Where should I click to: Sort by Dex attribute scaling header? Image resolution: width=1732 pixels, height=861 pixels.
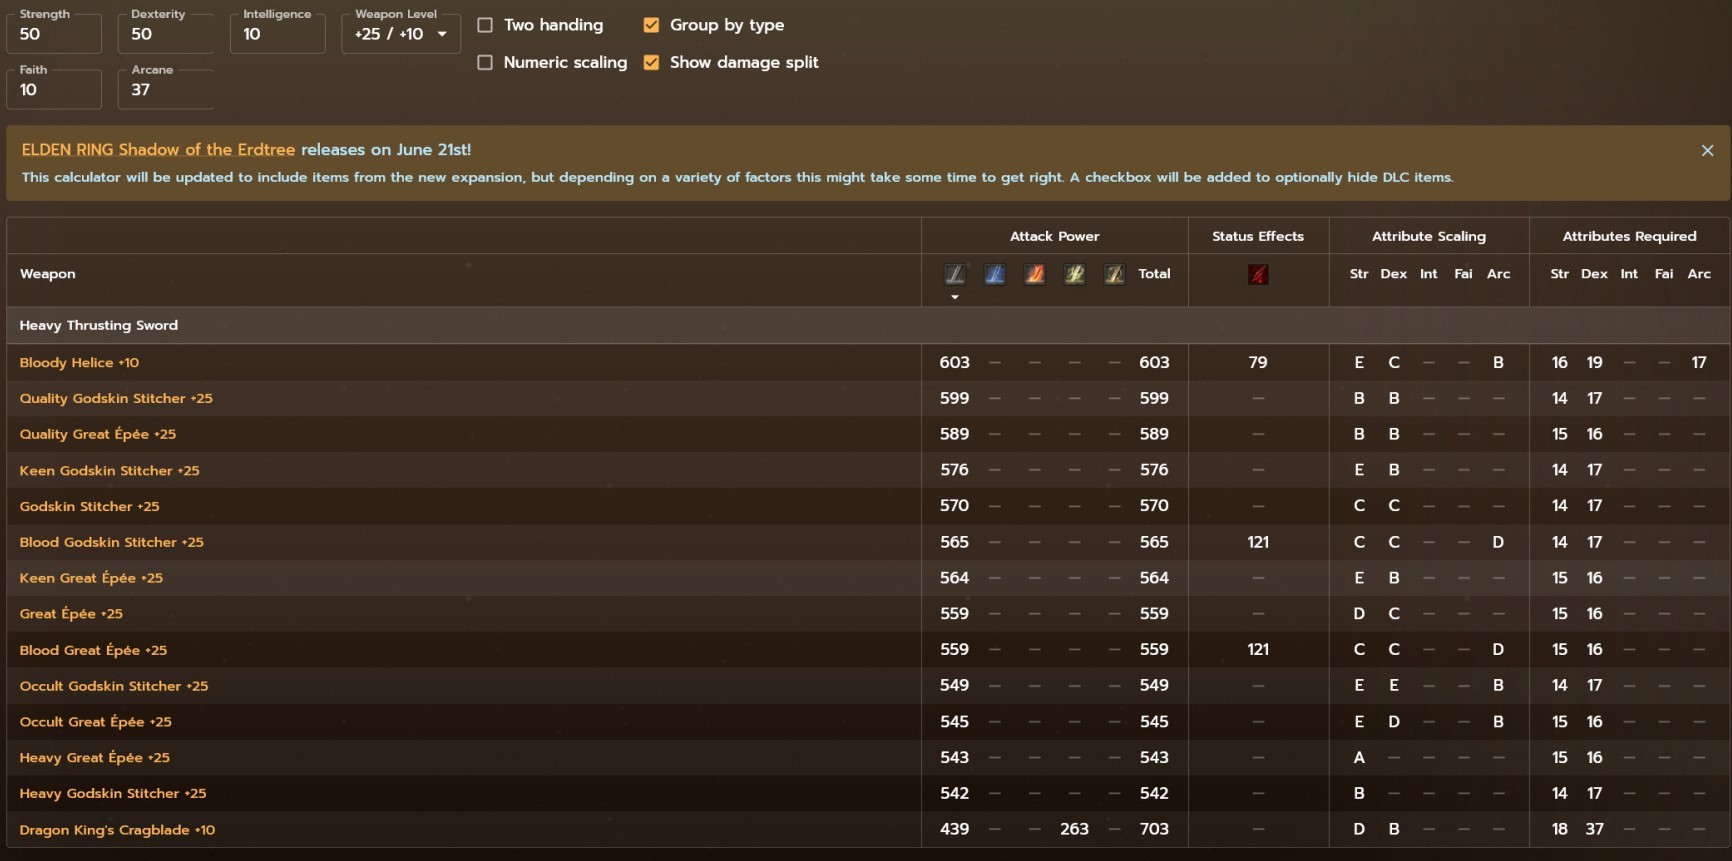(x=1394, y=274)
